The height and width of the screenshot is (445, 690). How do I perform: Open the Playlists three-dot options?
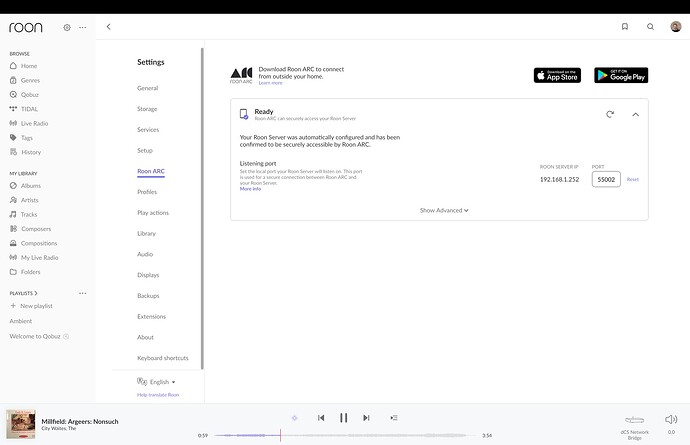83,293
